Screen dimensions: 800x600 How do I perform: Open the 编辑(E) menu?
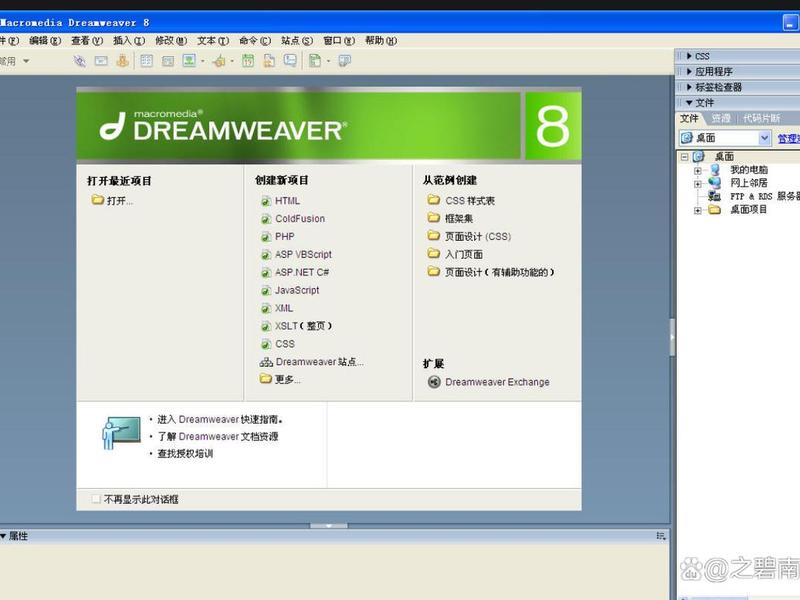(45, 40)
